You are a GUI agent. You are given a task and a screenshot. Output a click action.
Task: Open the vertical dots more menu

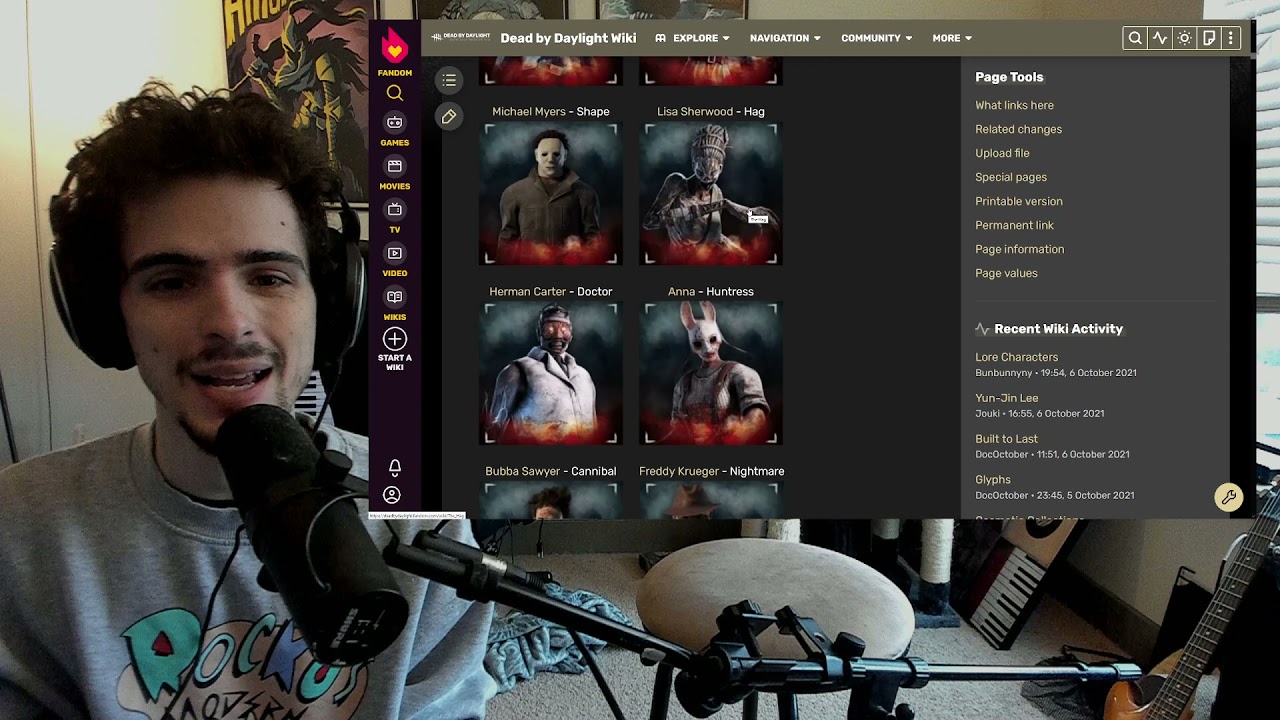pyautogui.click(x=1231, y=38)
